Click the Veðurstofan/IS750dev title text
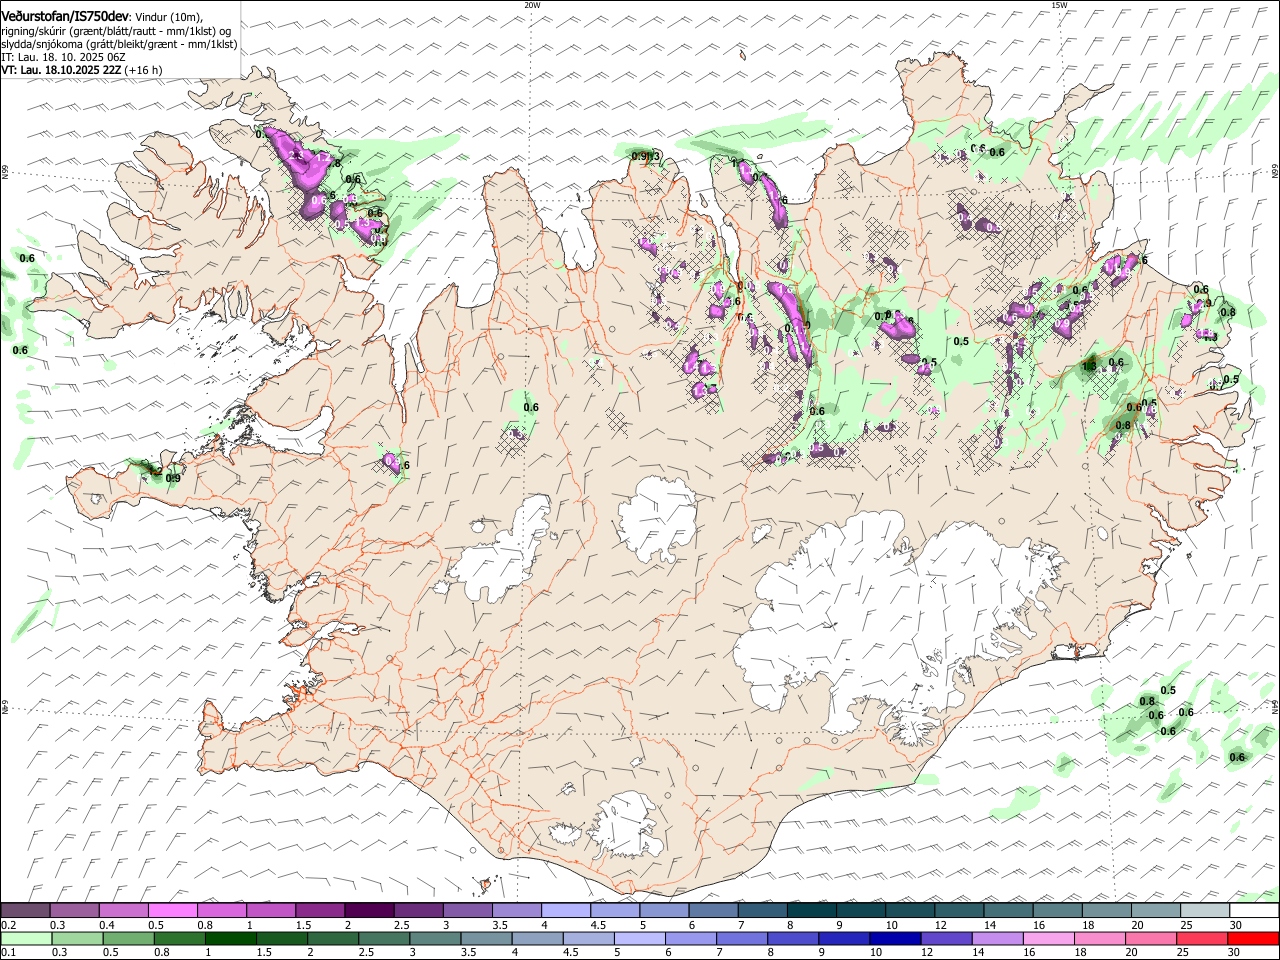This screenshot has width=1280, height=960. tap(65, 17)
